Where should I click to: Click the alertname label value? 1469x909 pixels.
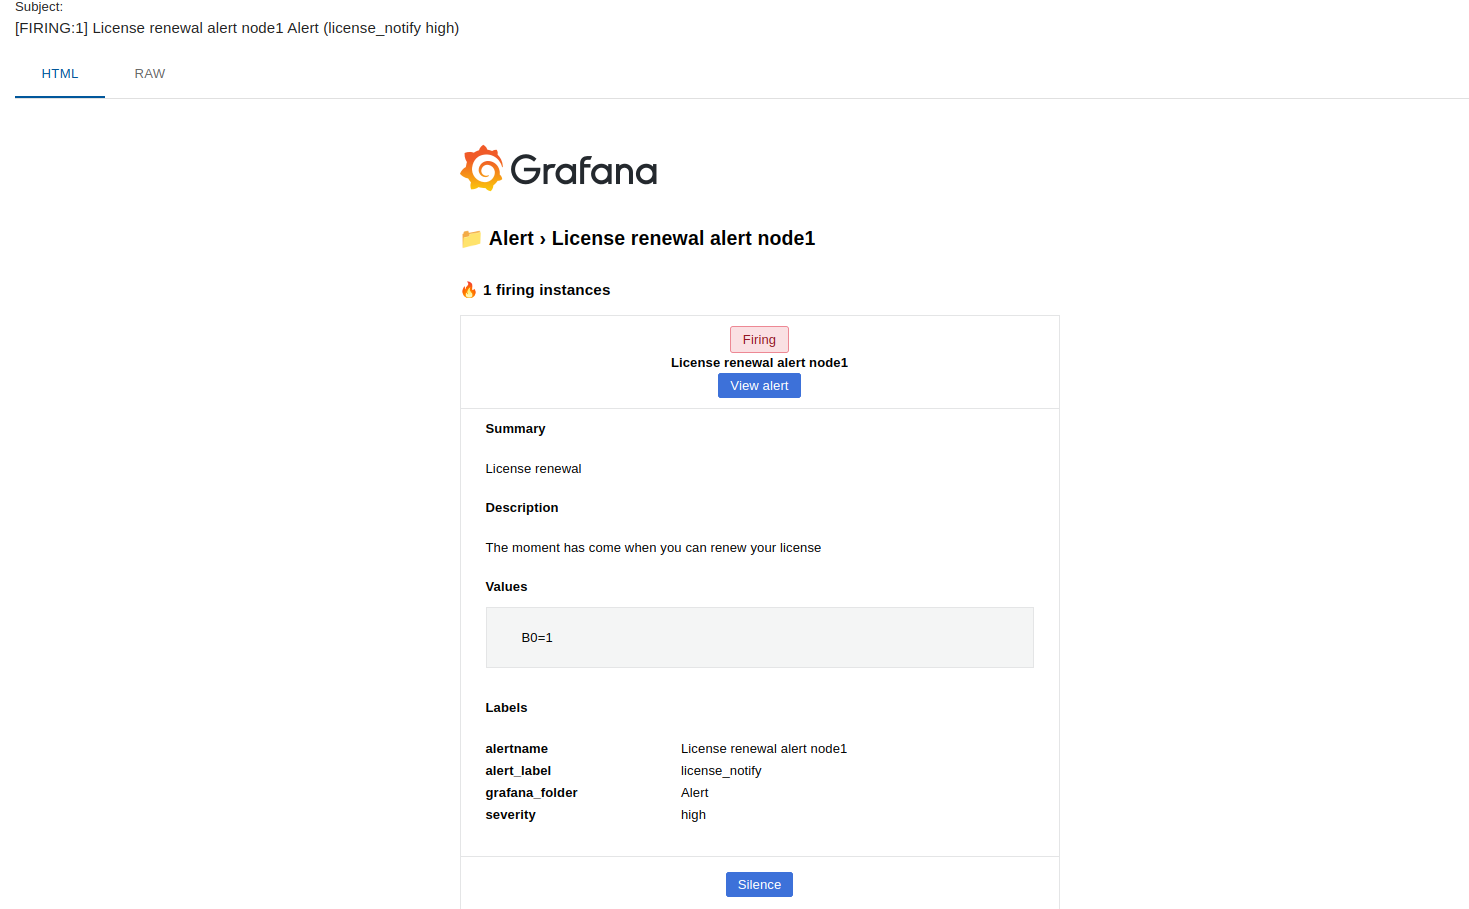[763, 749]
